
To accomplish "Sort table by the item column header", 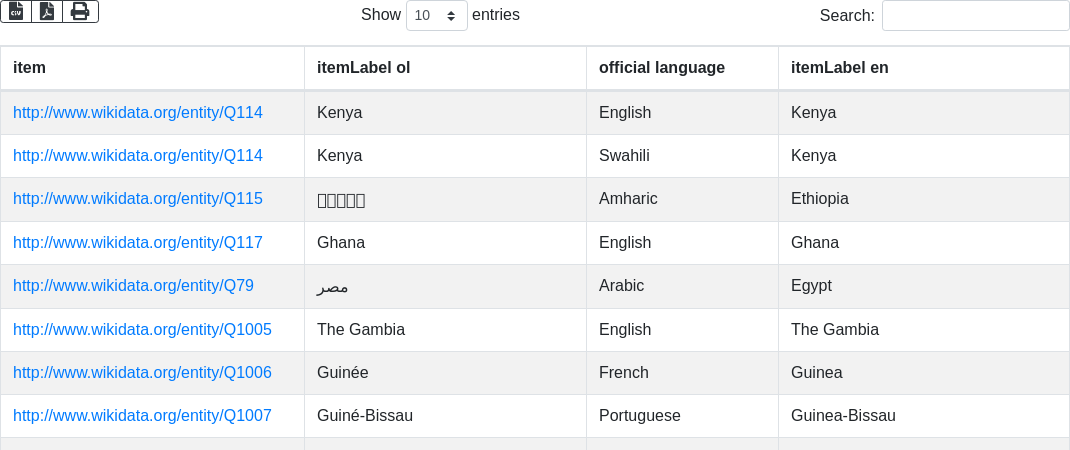I will click(x=29, y=68).
